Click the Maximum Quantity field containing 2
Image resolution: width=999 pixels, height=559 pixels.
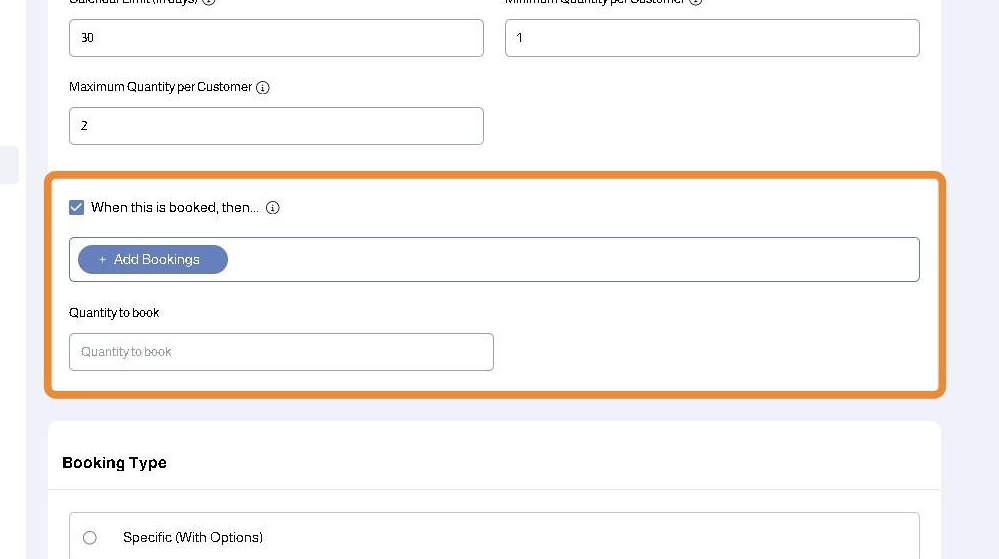tap(276, 126)
